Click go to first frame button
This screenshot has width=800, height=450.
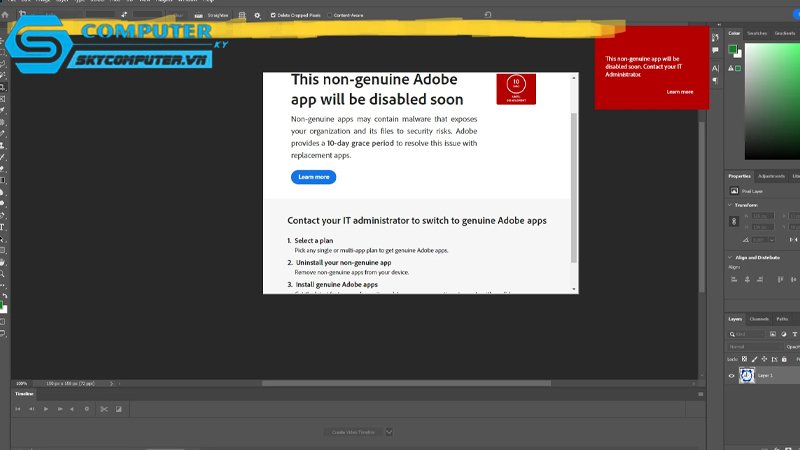[18, 409]
